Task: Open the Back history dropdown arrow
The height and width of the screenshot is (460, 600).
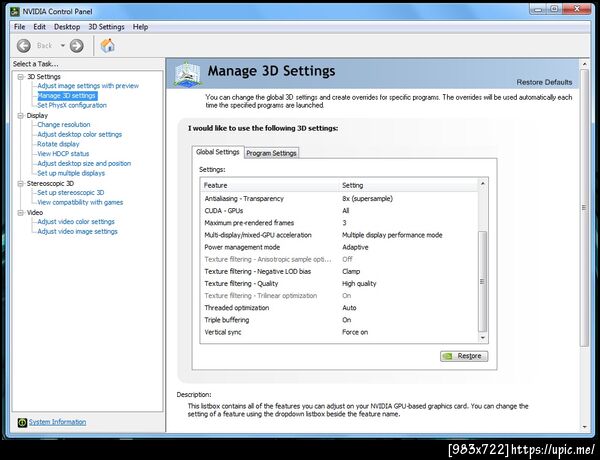Action: pyautogui.click(x=62, y=46)
